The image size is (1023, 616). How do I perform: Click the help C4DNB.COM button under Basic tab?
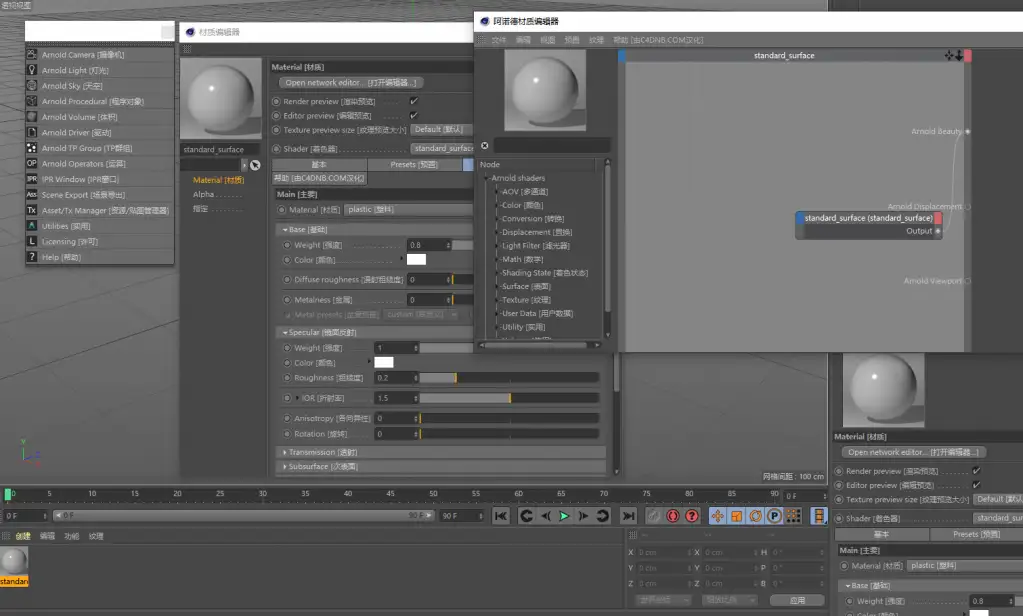320,178
